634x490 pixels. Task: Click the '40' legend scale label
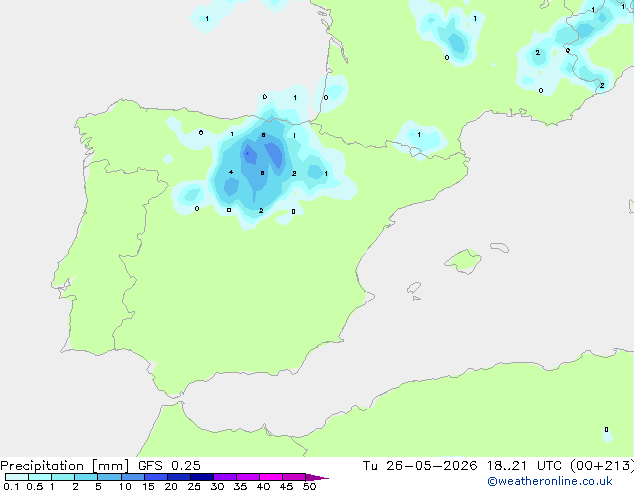point(263,486)
